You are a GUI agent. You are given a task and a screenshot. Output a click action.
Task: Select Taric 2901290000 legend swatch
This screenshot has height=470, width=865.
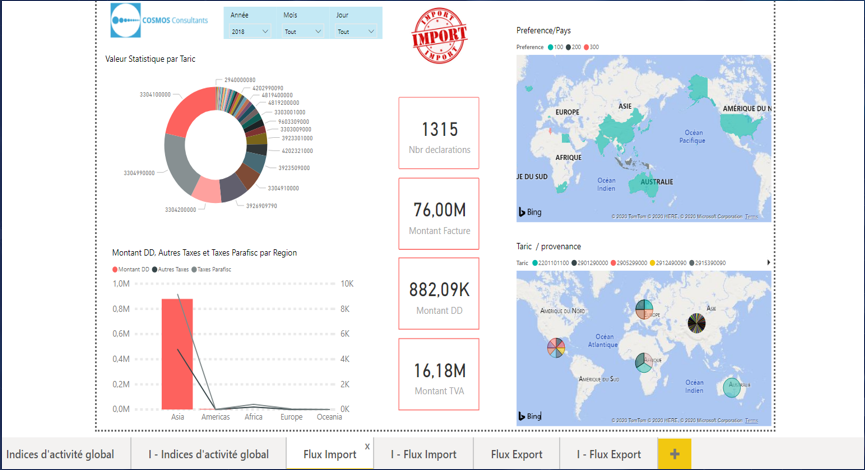coord(574,263)
